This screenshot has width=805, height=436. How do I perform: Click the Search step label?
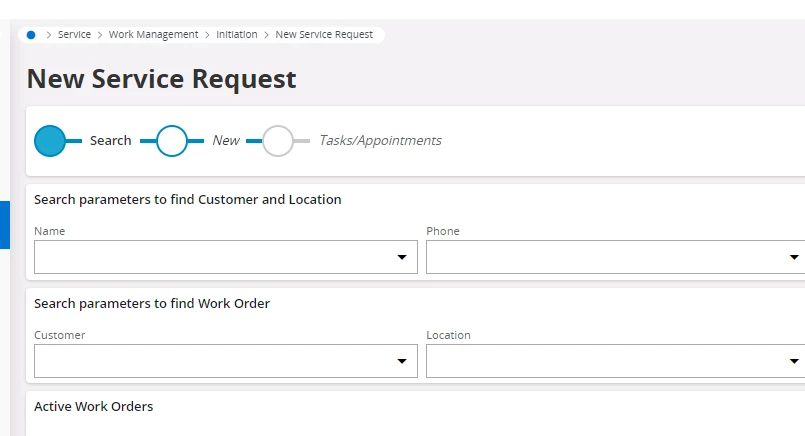[x=110, y=141]
